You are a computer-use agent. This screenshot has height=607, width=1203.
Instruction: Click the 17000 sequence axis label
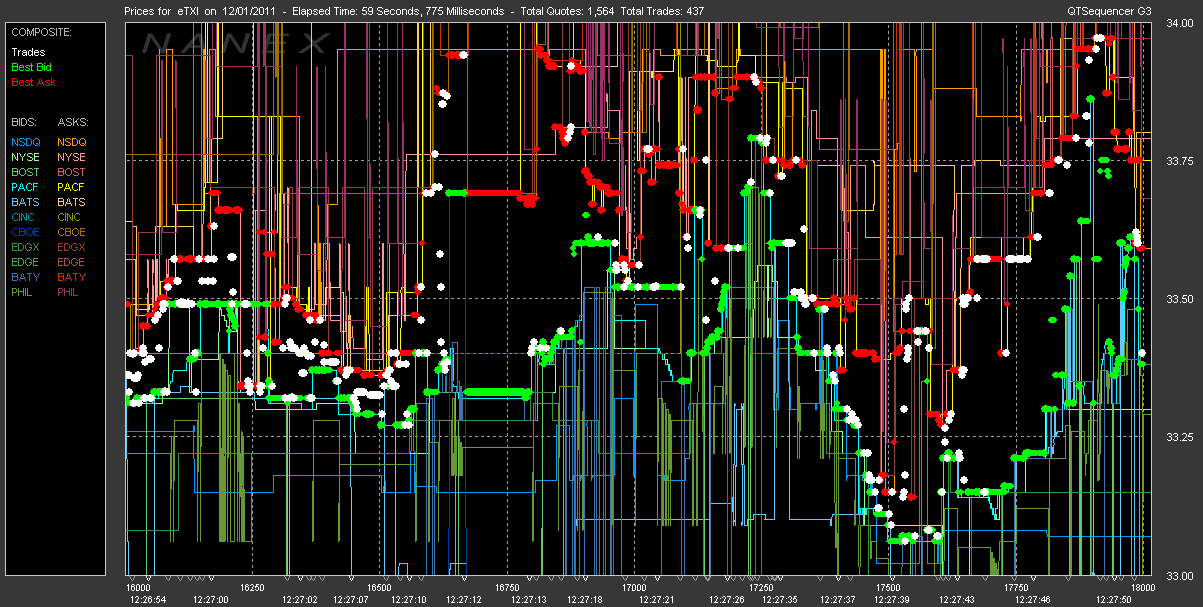[635, 587]
